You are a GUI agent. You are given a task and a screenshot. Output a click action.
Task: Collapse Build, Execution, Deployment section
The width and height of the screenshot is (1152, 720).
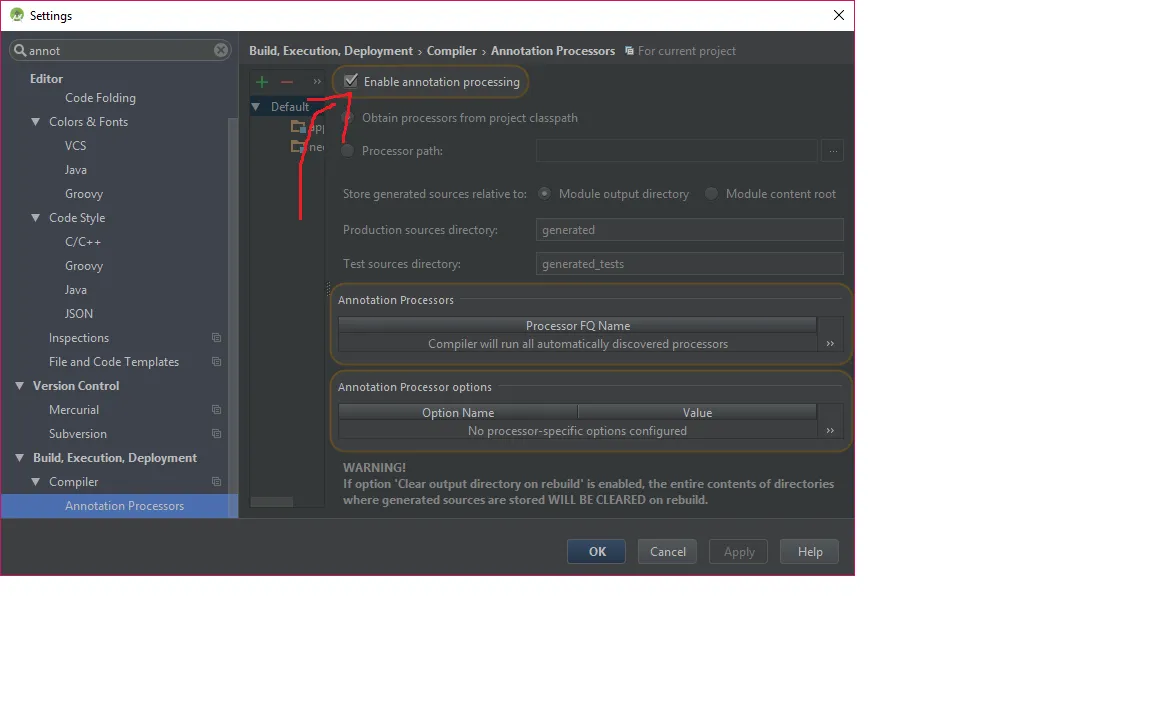click(x=20, y=458)
